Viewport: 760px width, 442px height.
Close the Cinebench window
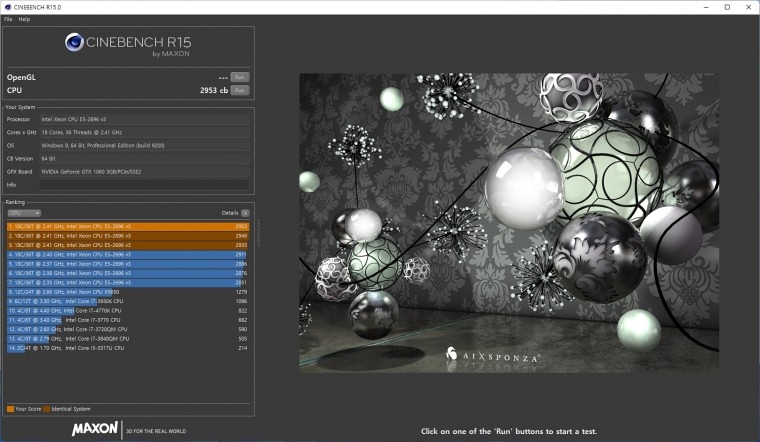[748, 7]
